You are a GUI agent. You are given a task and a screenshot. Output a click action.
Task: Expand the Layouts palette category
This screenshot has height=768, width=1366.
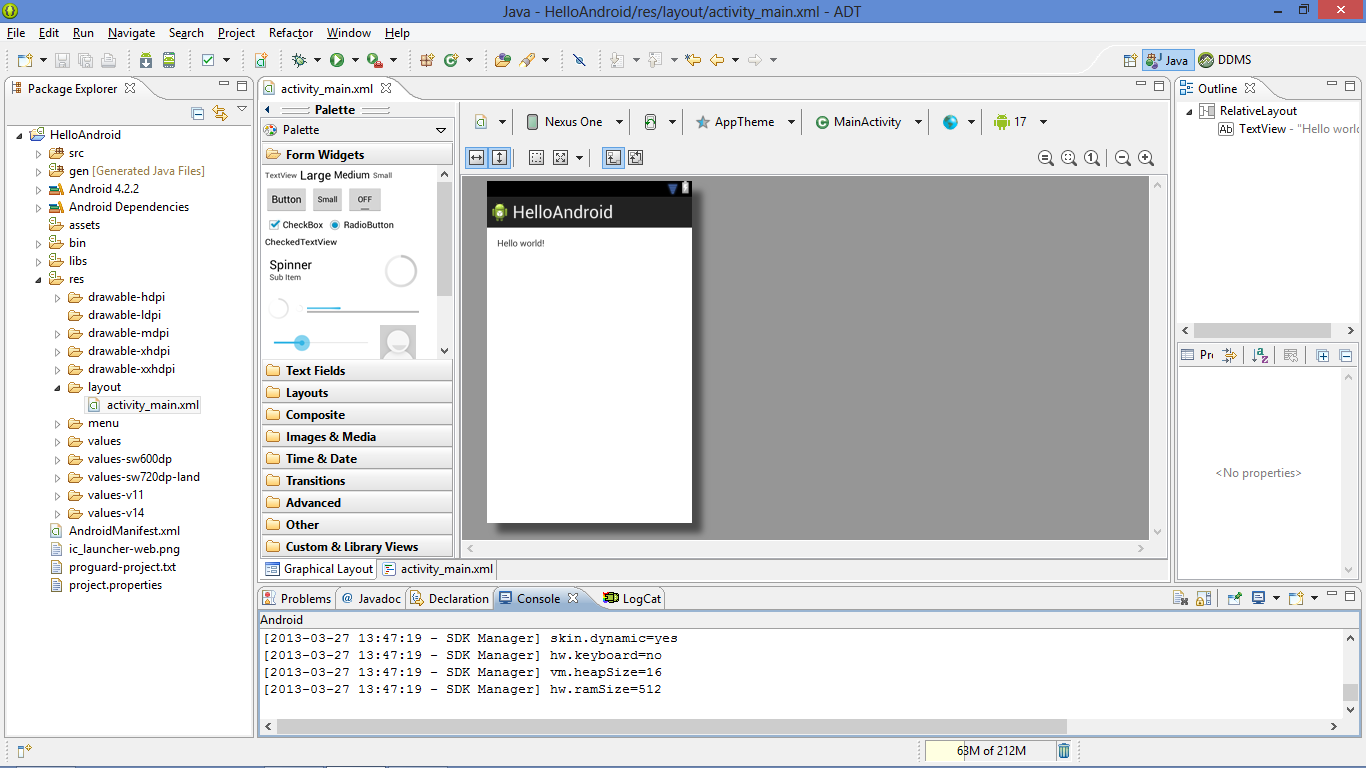tap(357, 392)
